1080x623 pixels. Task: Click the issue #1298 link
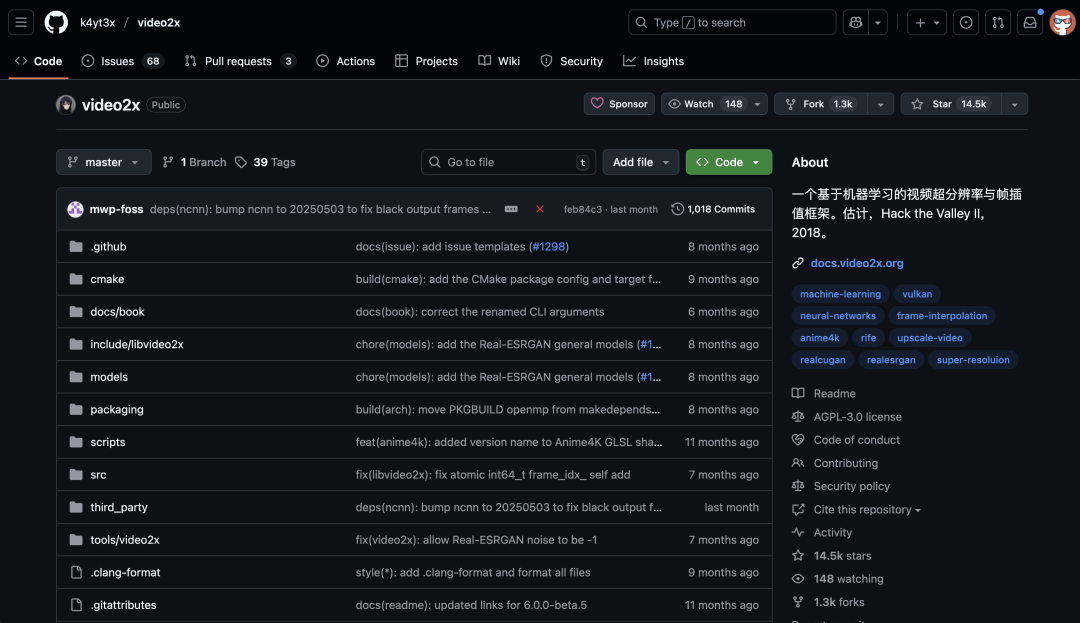(x=549, y=246)
